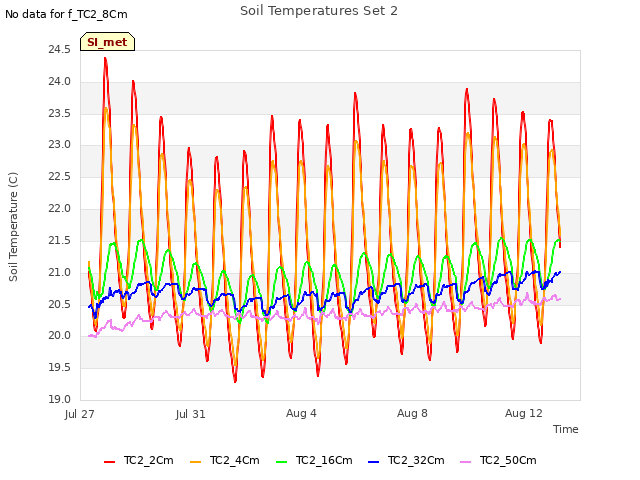Screen dimensions: 640x480
Task: Click the Jul 27 x-axis tick label
Action: coord(80,414)
